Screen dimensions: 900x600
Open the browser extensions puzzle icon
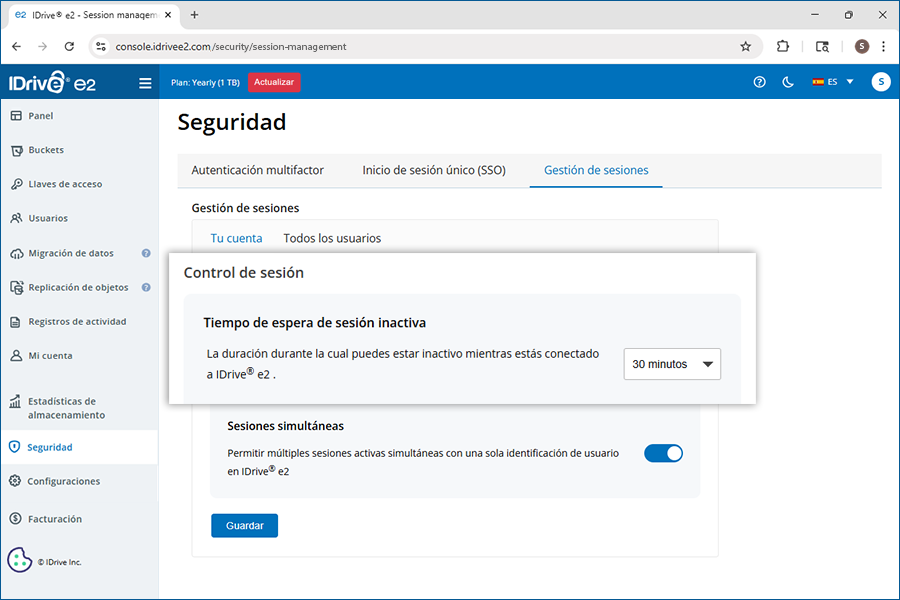[x=782, y=47]
